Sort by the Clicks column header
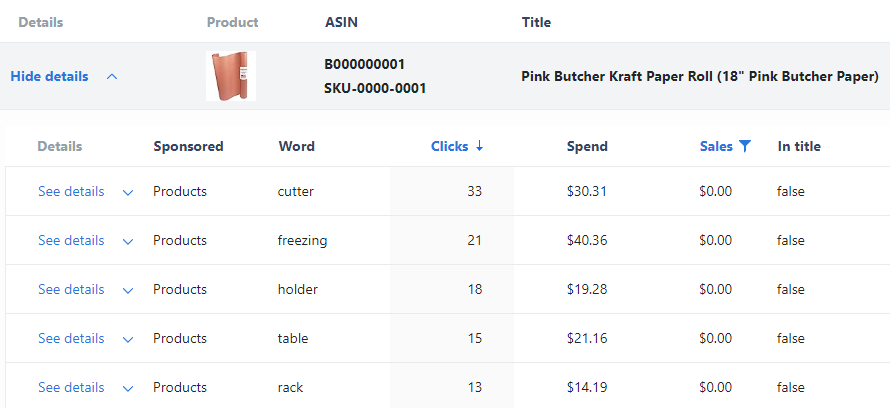Screen dimensions: 890x408 tap(450, 146)
